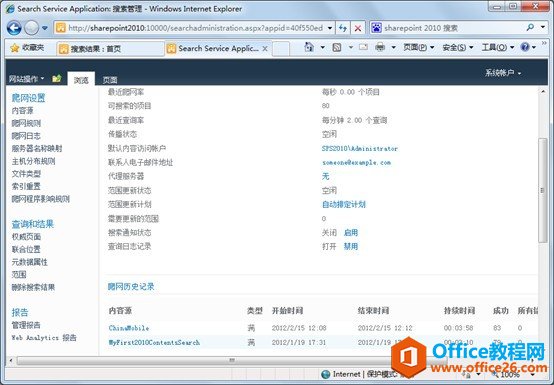Click the Print icon
Screen dimensions: 554x385
click(380, 47)
